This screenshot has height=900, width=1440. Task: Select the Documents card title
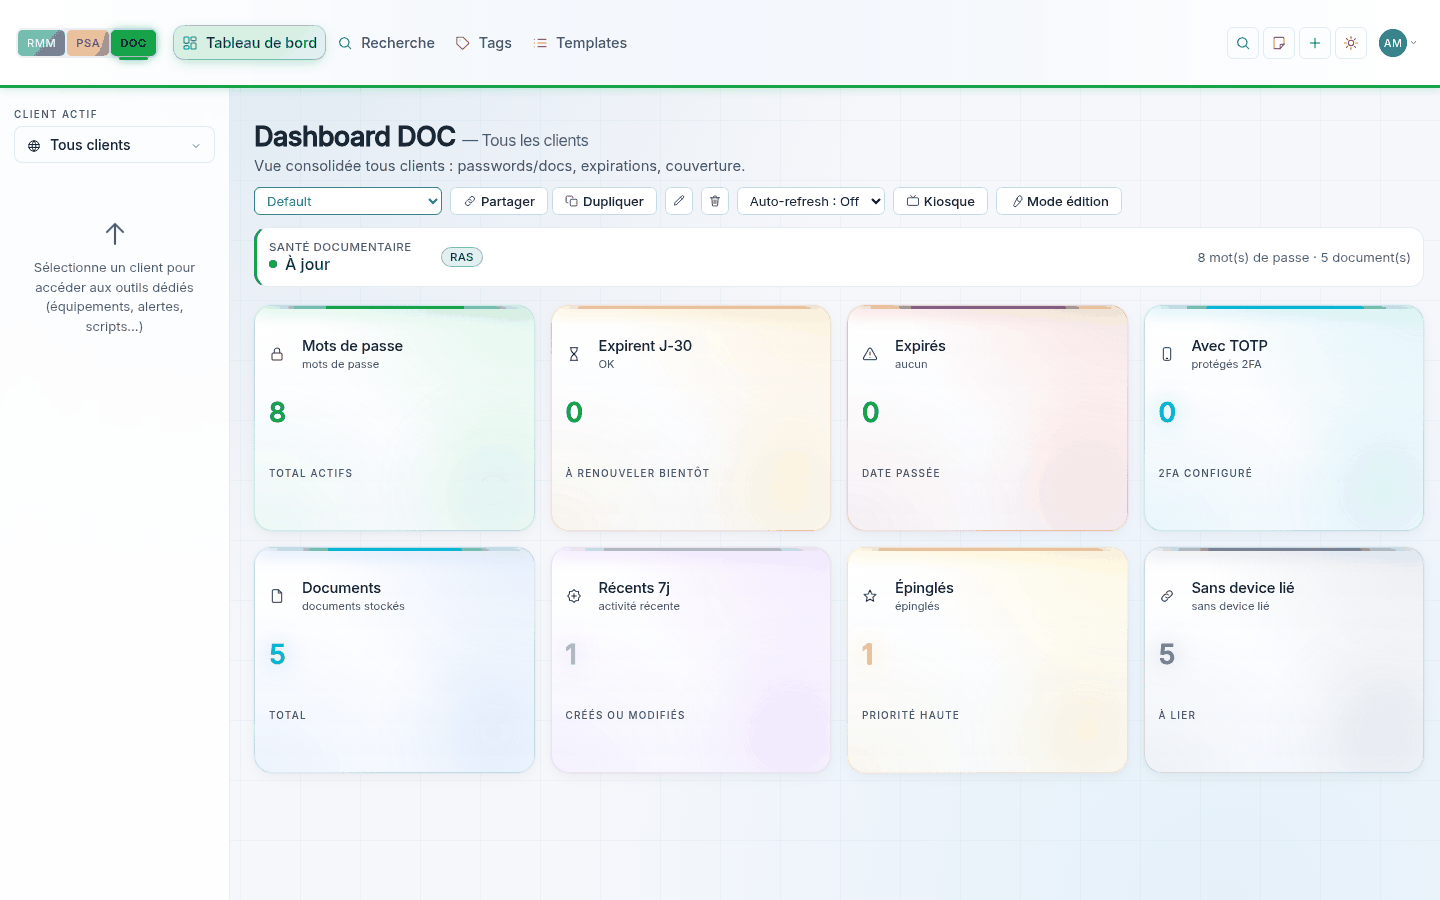pyautogui.click(x=341, y=588)
